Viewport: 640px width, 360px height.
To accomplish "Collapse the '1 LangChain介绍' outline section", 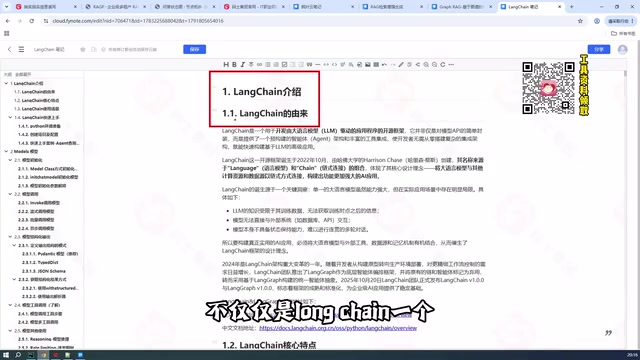I will [x=6, y=83].
